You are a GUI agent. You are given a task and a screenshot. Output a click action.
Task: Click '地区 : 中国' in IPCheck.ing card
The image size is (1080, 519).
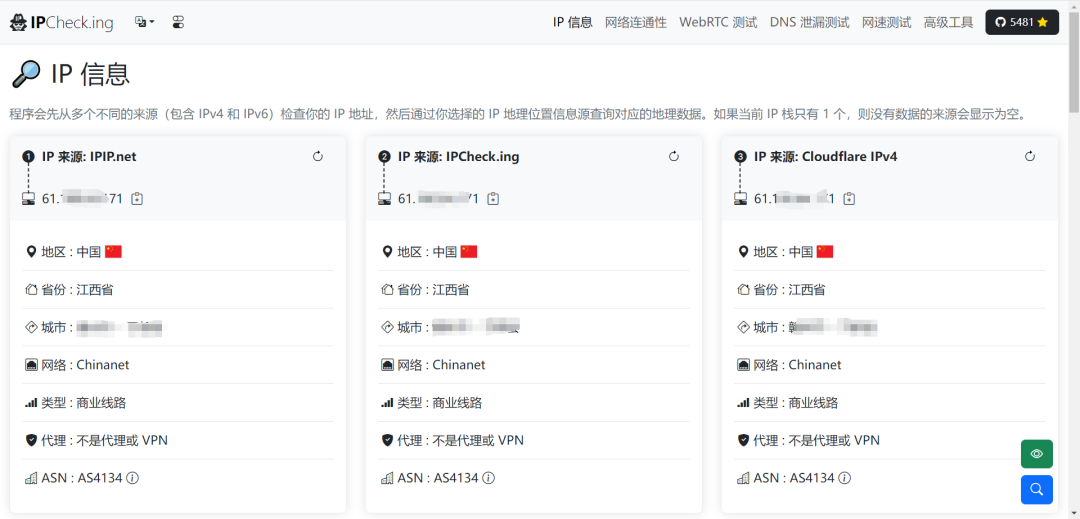pos(428,252)
